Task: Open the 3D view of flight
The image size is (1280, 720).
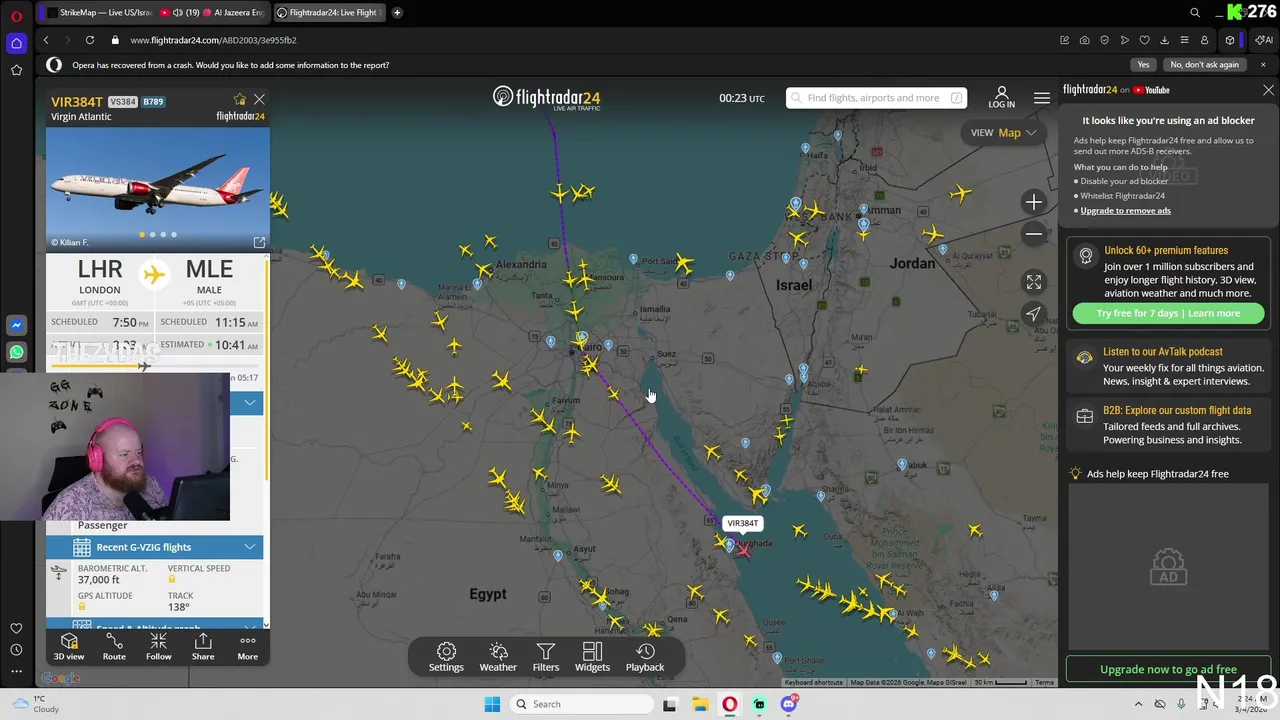Action: pos(69,646)
